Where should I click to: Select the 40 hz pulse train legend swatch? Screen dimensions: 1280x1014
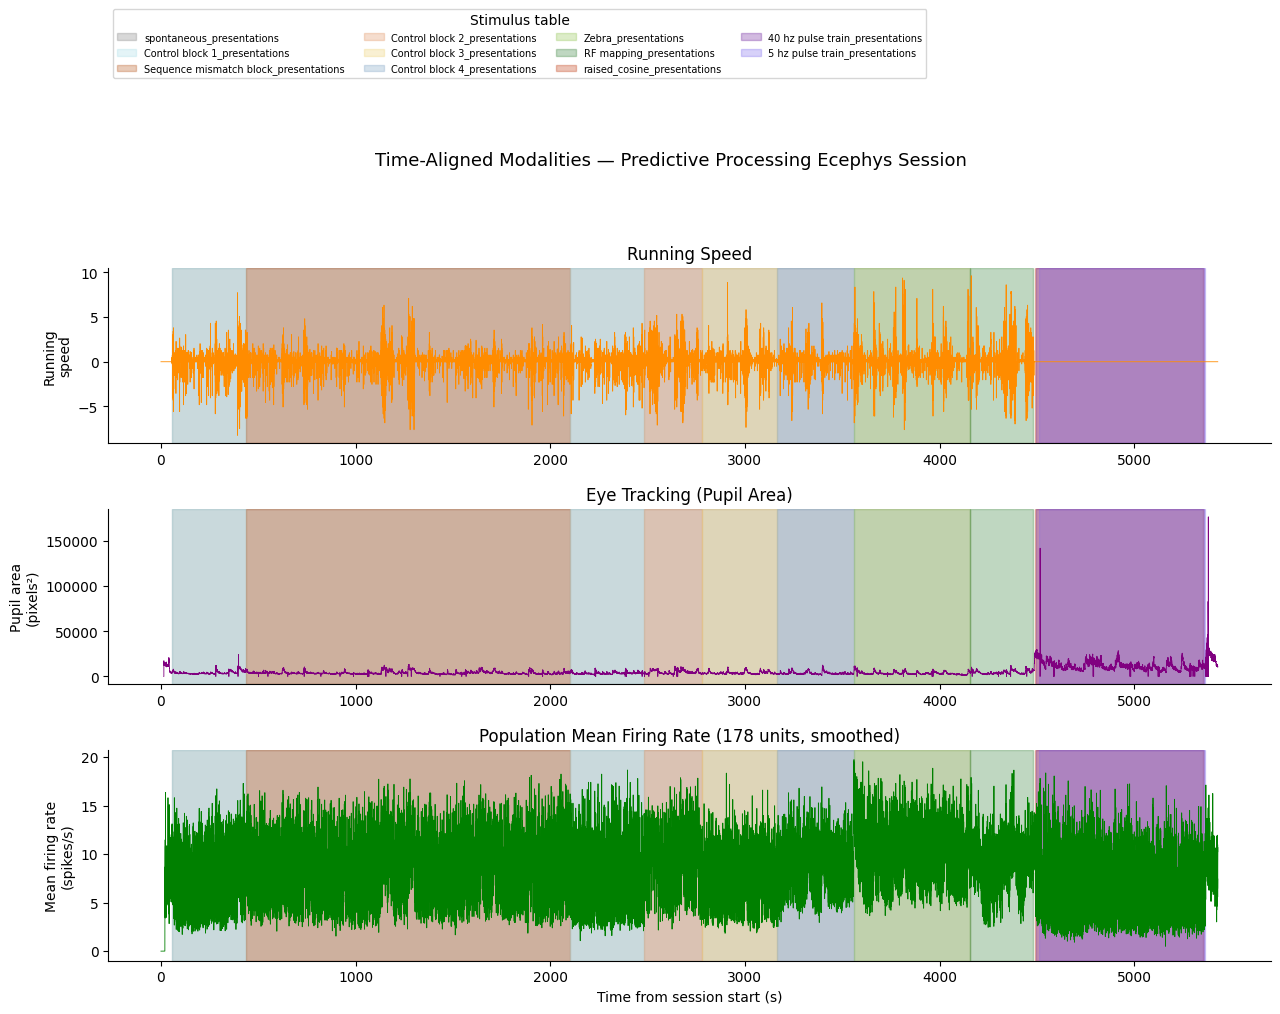[751, 38]
